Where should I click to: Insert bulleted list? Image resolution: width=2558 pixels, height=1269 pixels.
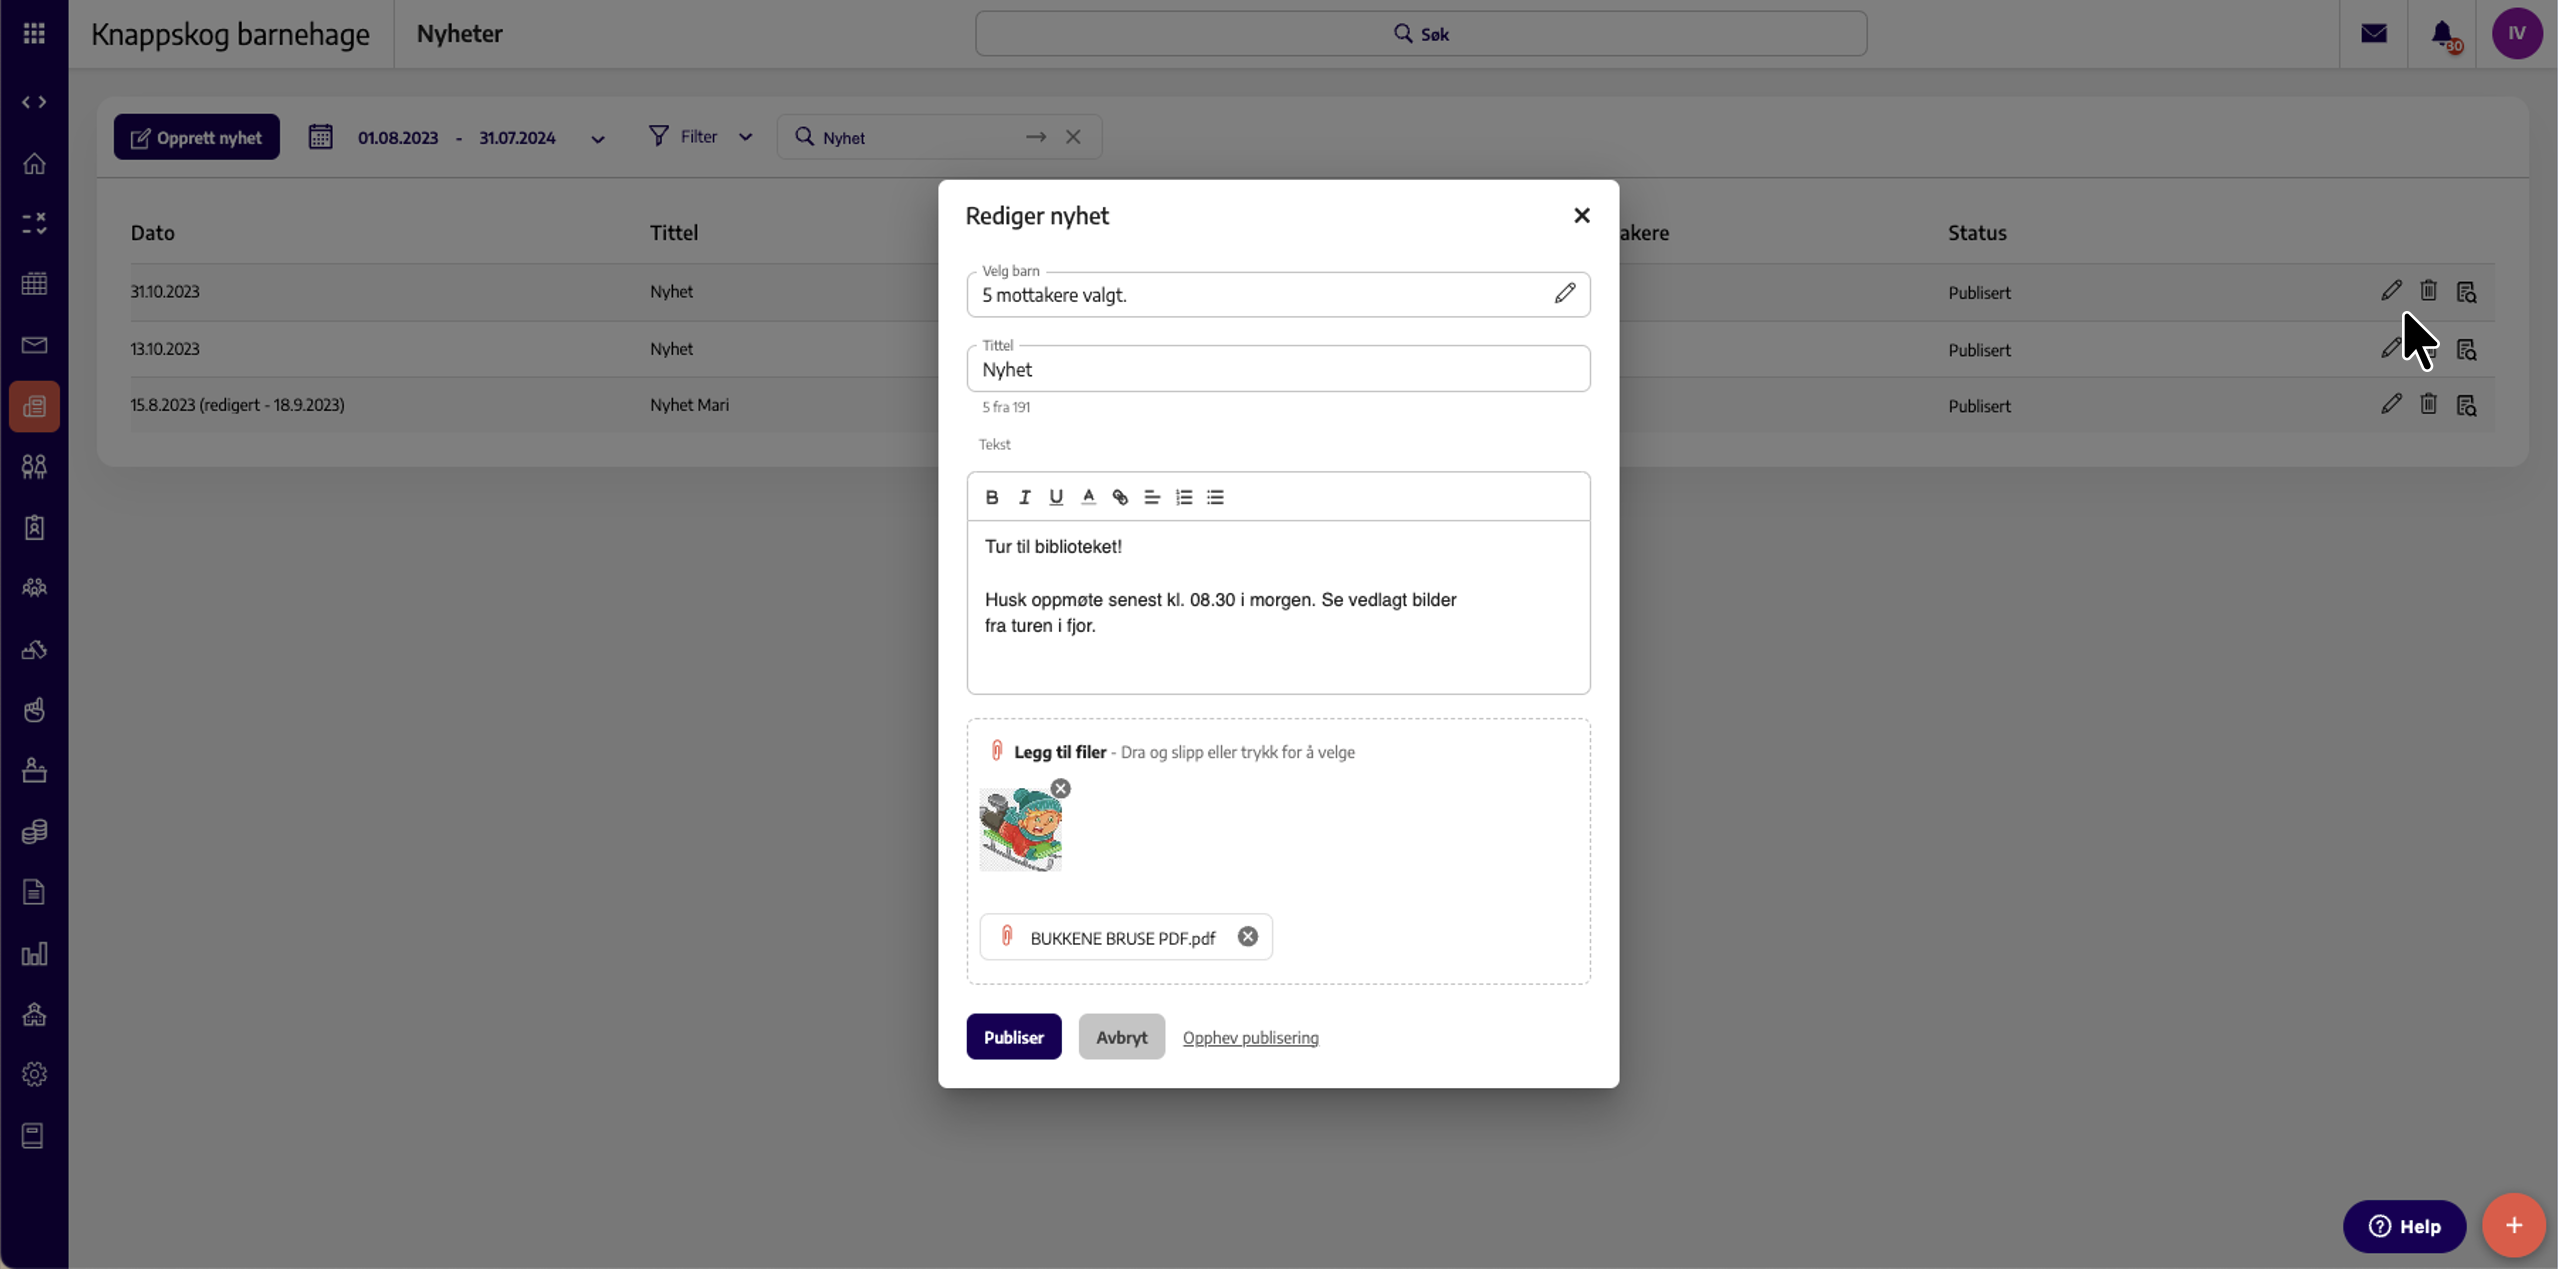(1216, 497)
